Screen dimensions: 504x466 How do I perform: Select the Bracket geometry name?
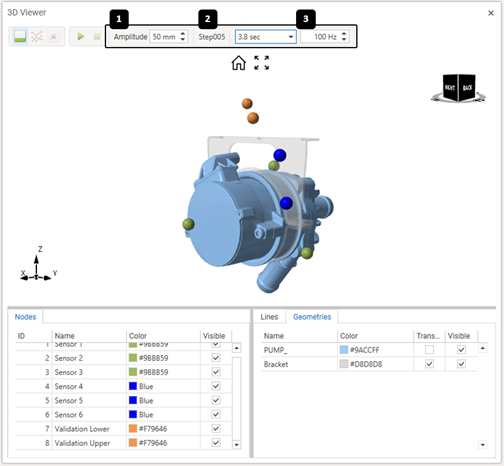(x=276, y=364)
